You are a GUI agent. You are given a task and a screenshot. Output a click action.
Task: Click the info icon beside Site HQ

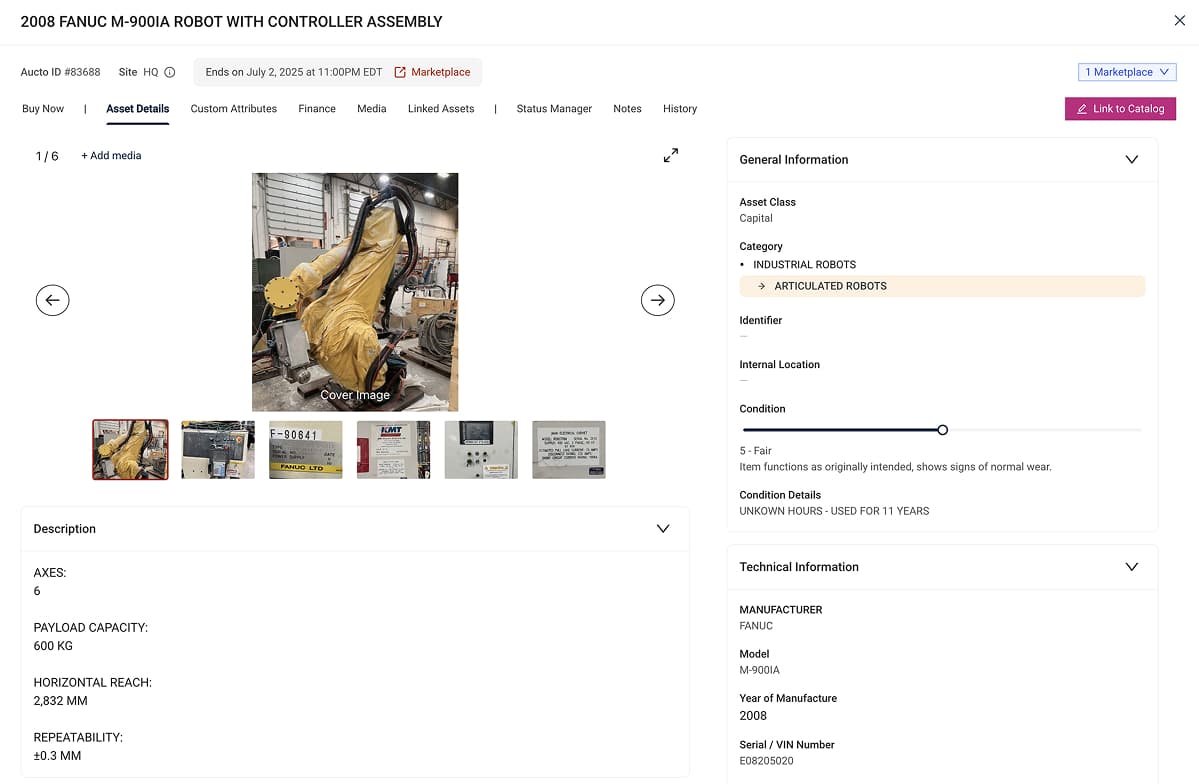167,72
